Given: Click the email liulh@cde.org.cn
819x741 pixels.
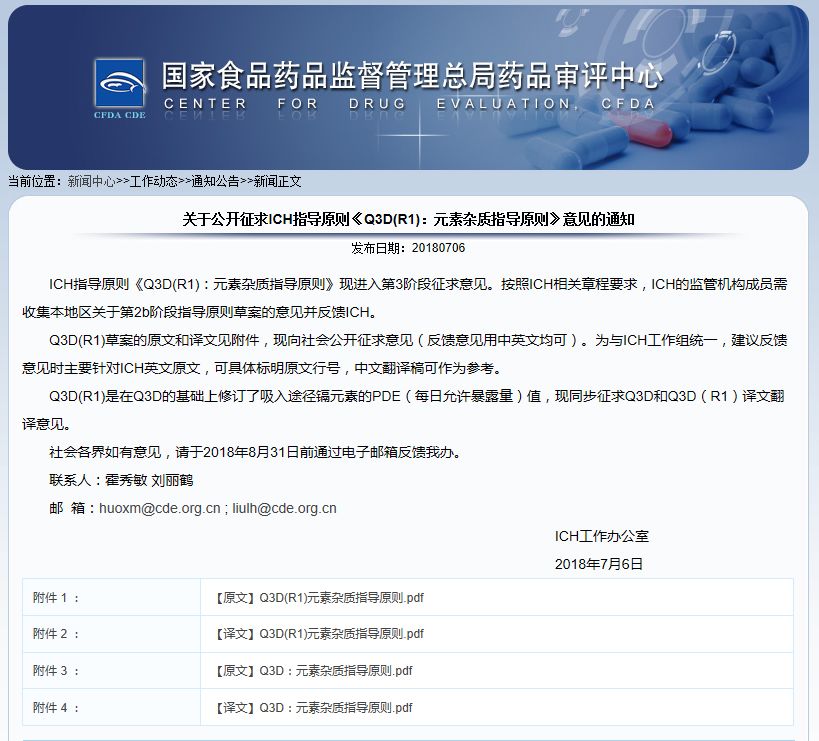Looking at the screenshot, I should (x=285, y=508).
